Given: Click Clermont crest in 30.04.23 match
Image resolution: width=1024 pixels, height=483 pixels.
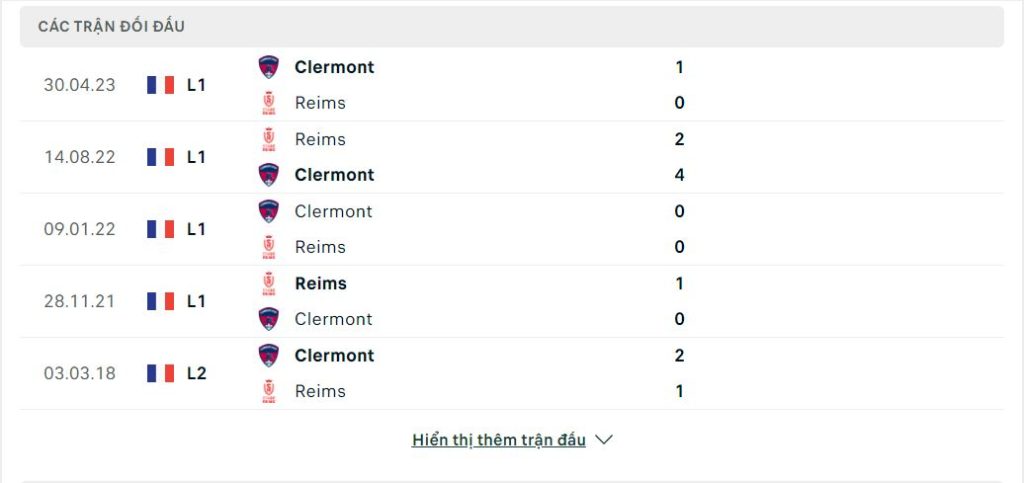Looking at the screenshot, I should tap(268, 67).
